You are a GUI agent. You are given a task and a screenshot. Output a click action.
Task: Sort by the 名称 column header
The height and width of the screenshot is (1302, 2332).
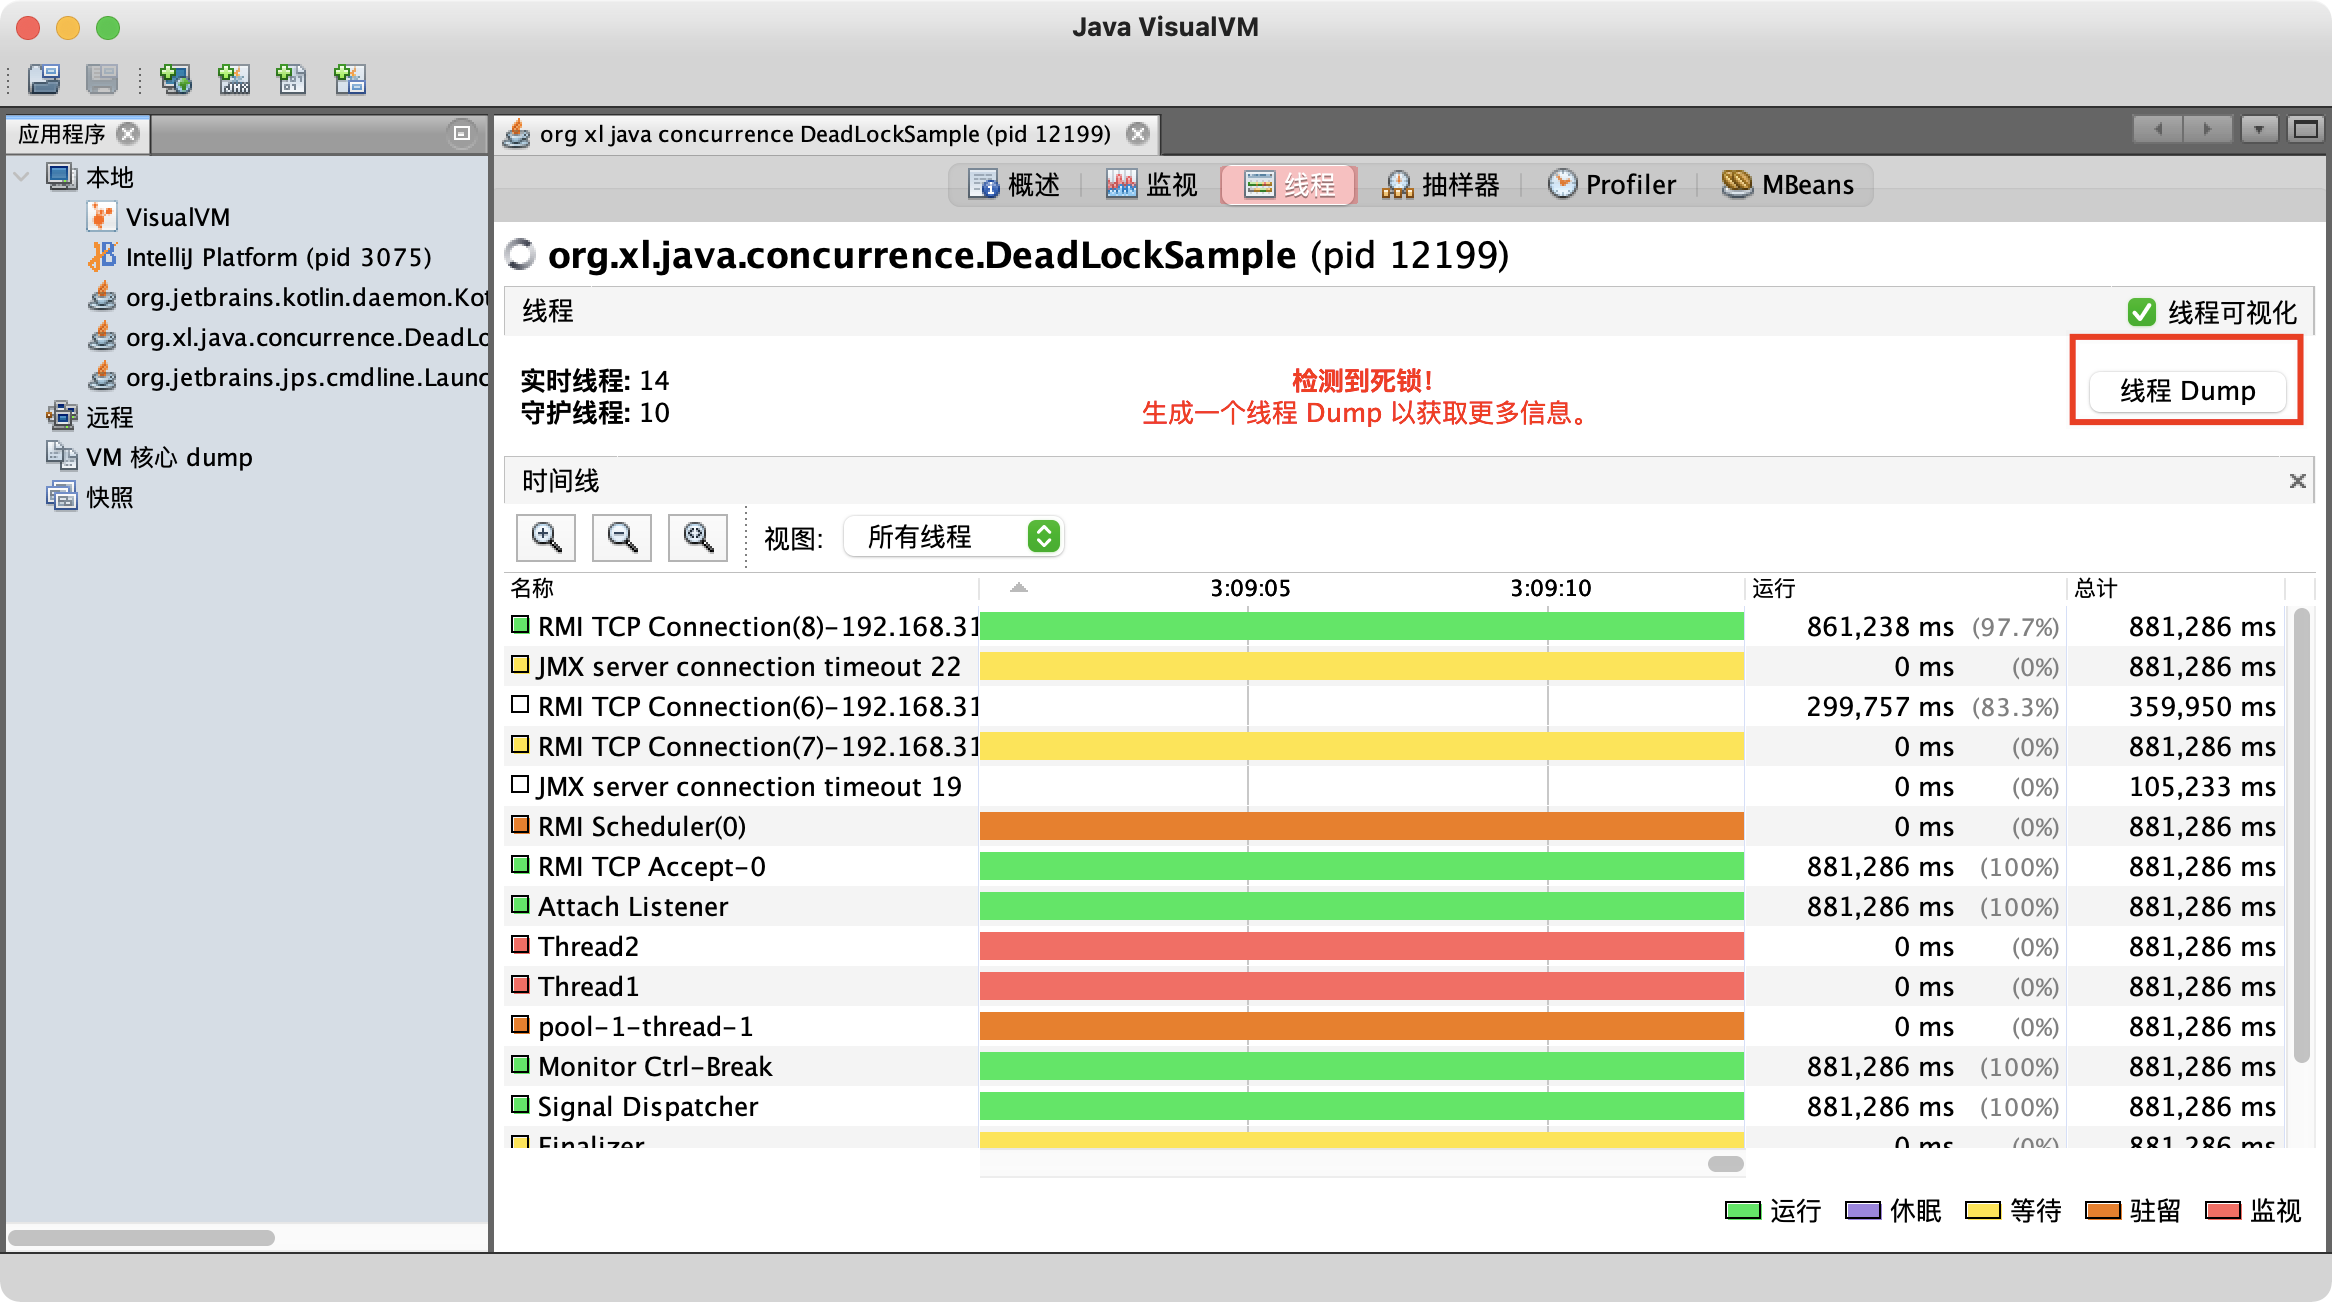(x=742, y=588)
